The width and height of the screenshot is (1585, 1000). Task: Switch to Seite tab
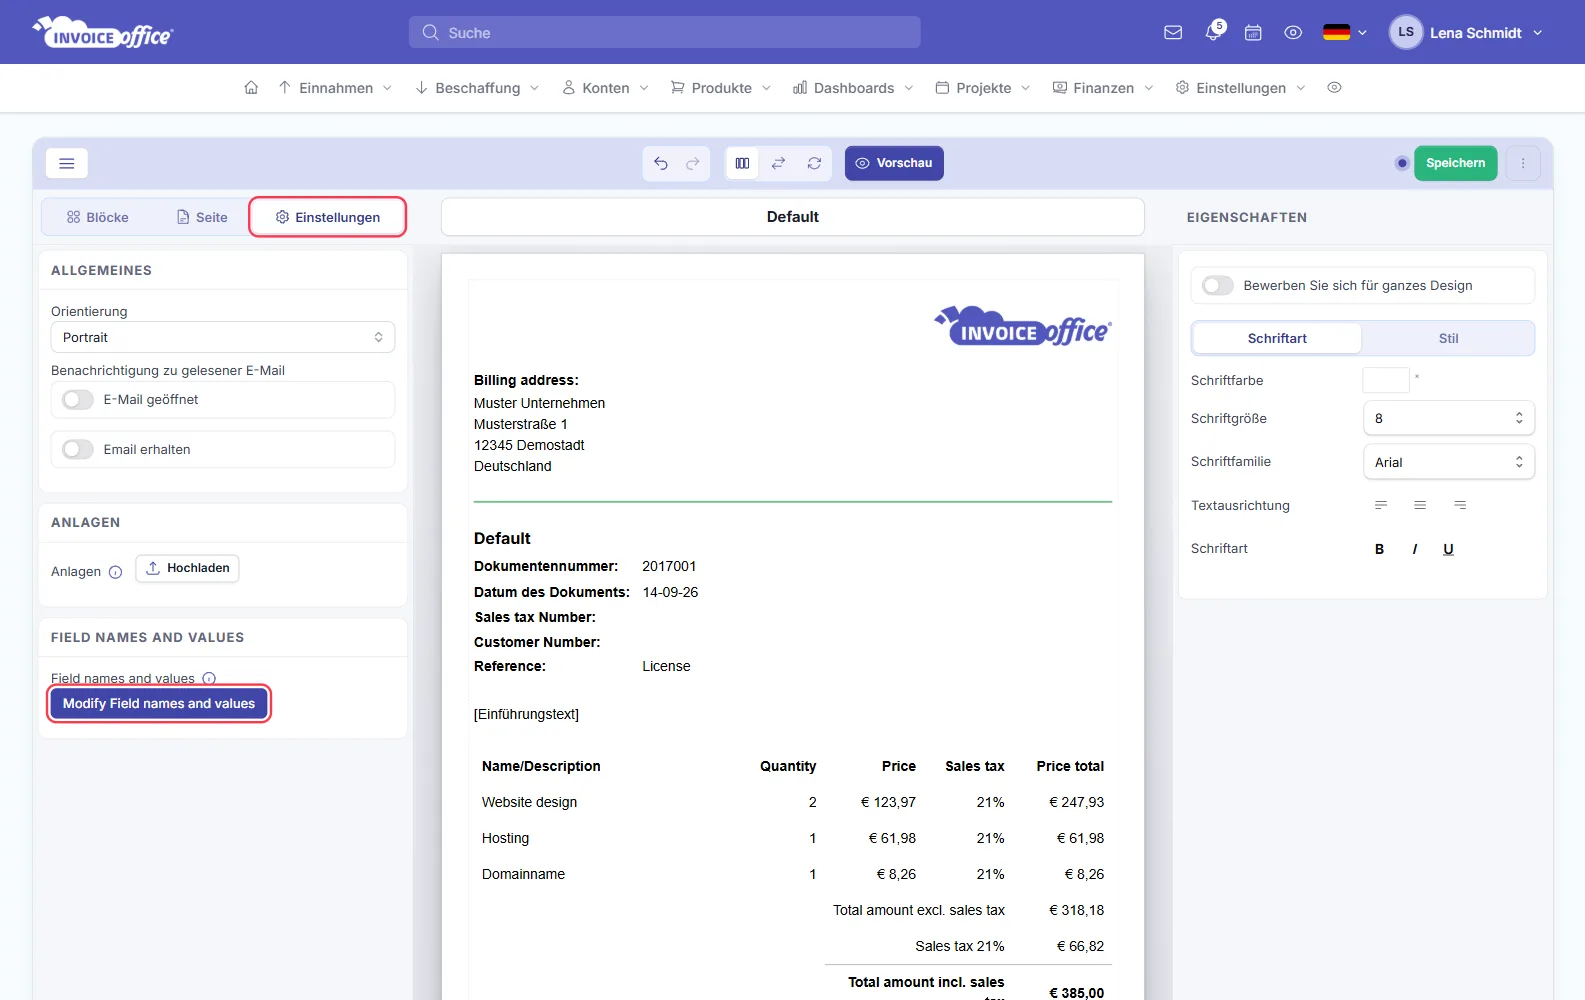pyautogui.click(x=202, y=217)
